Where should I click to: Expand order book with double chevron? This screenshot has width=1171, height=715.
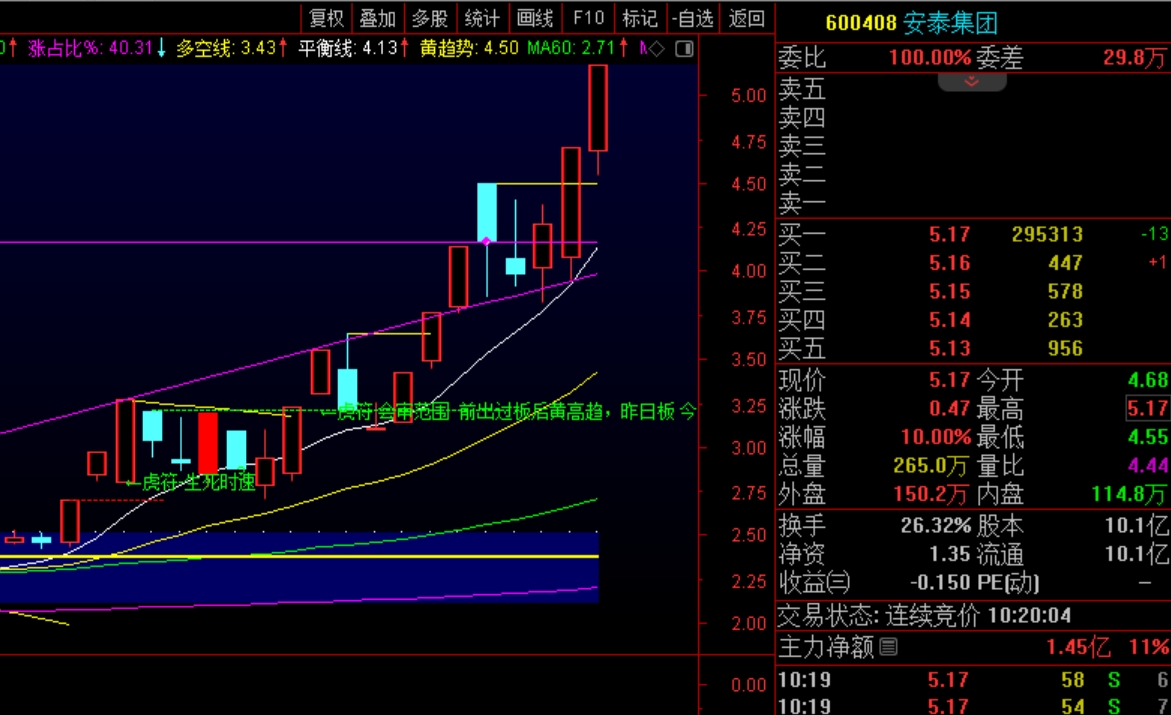972,81
